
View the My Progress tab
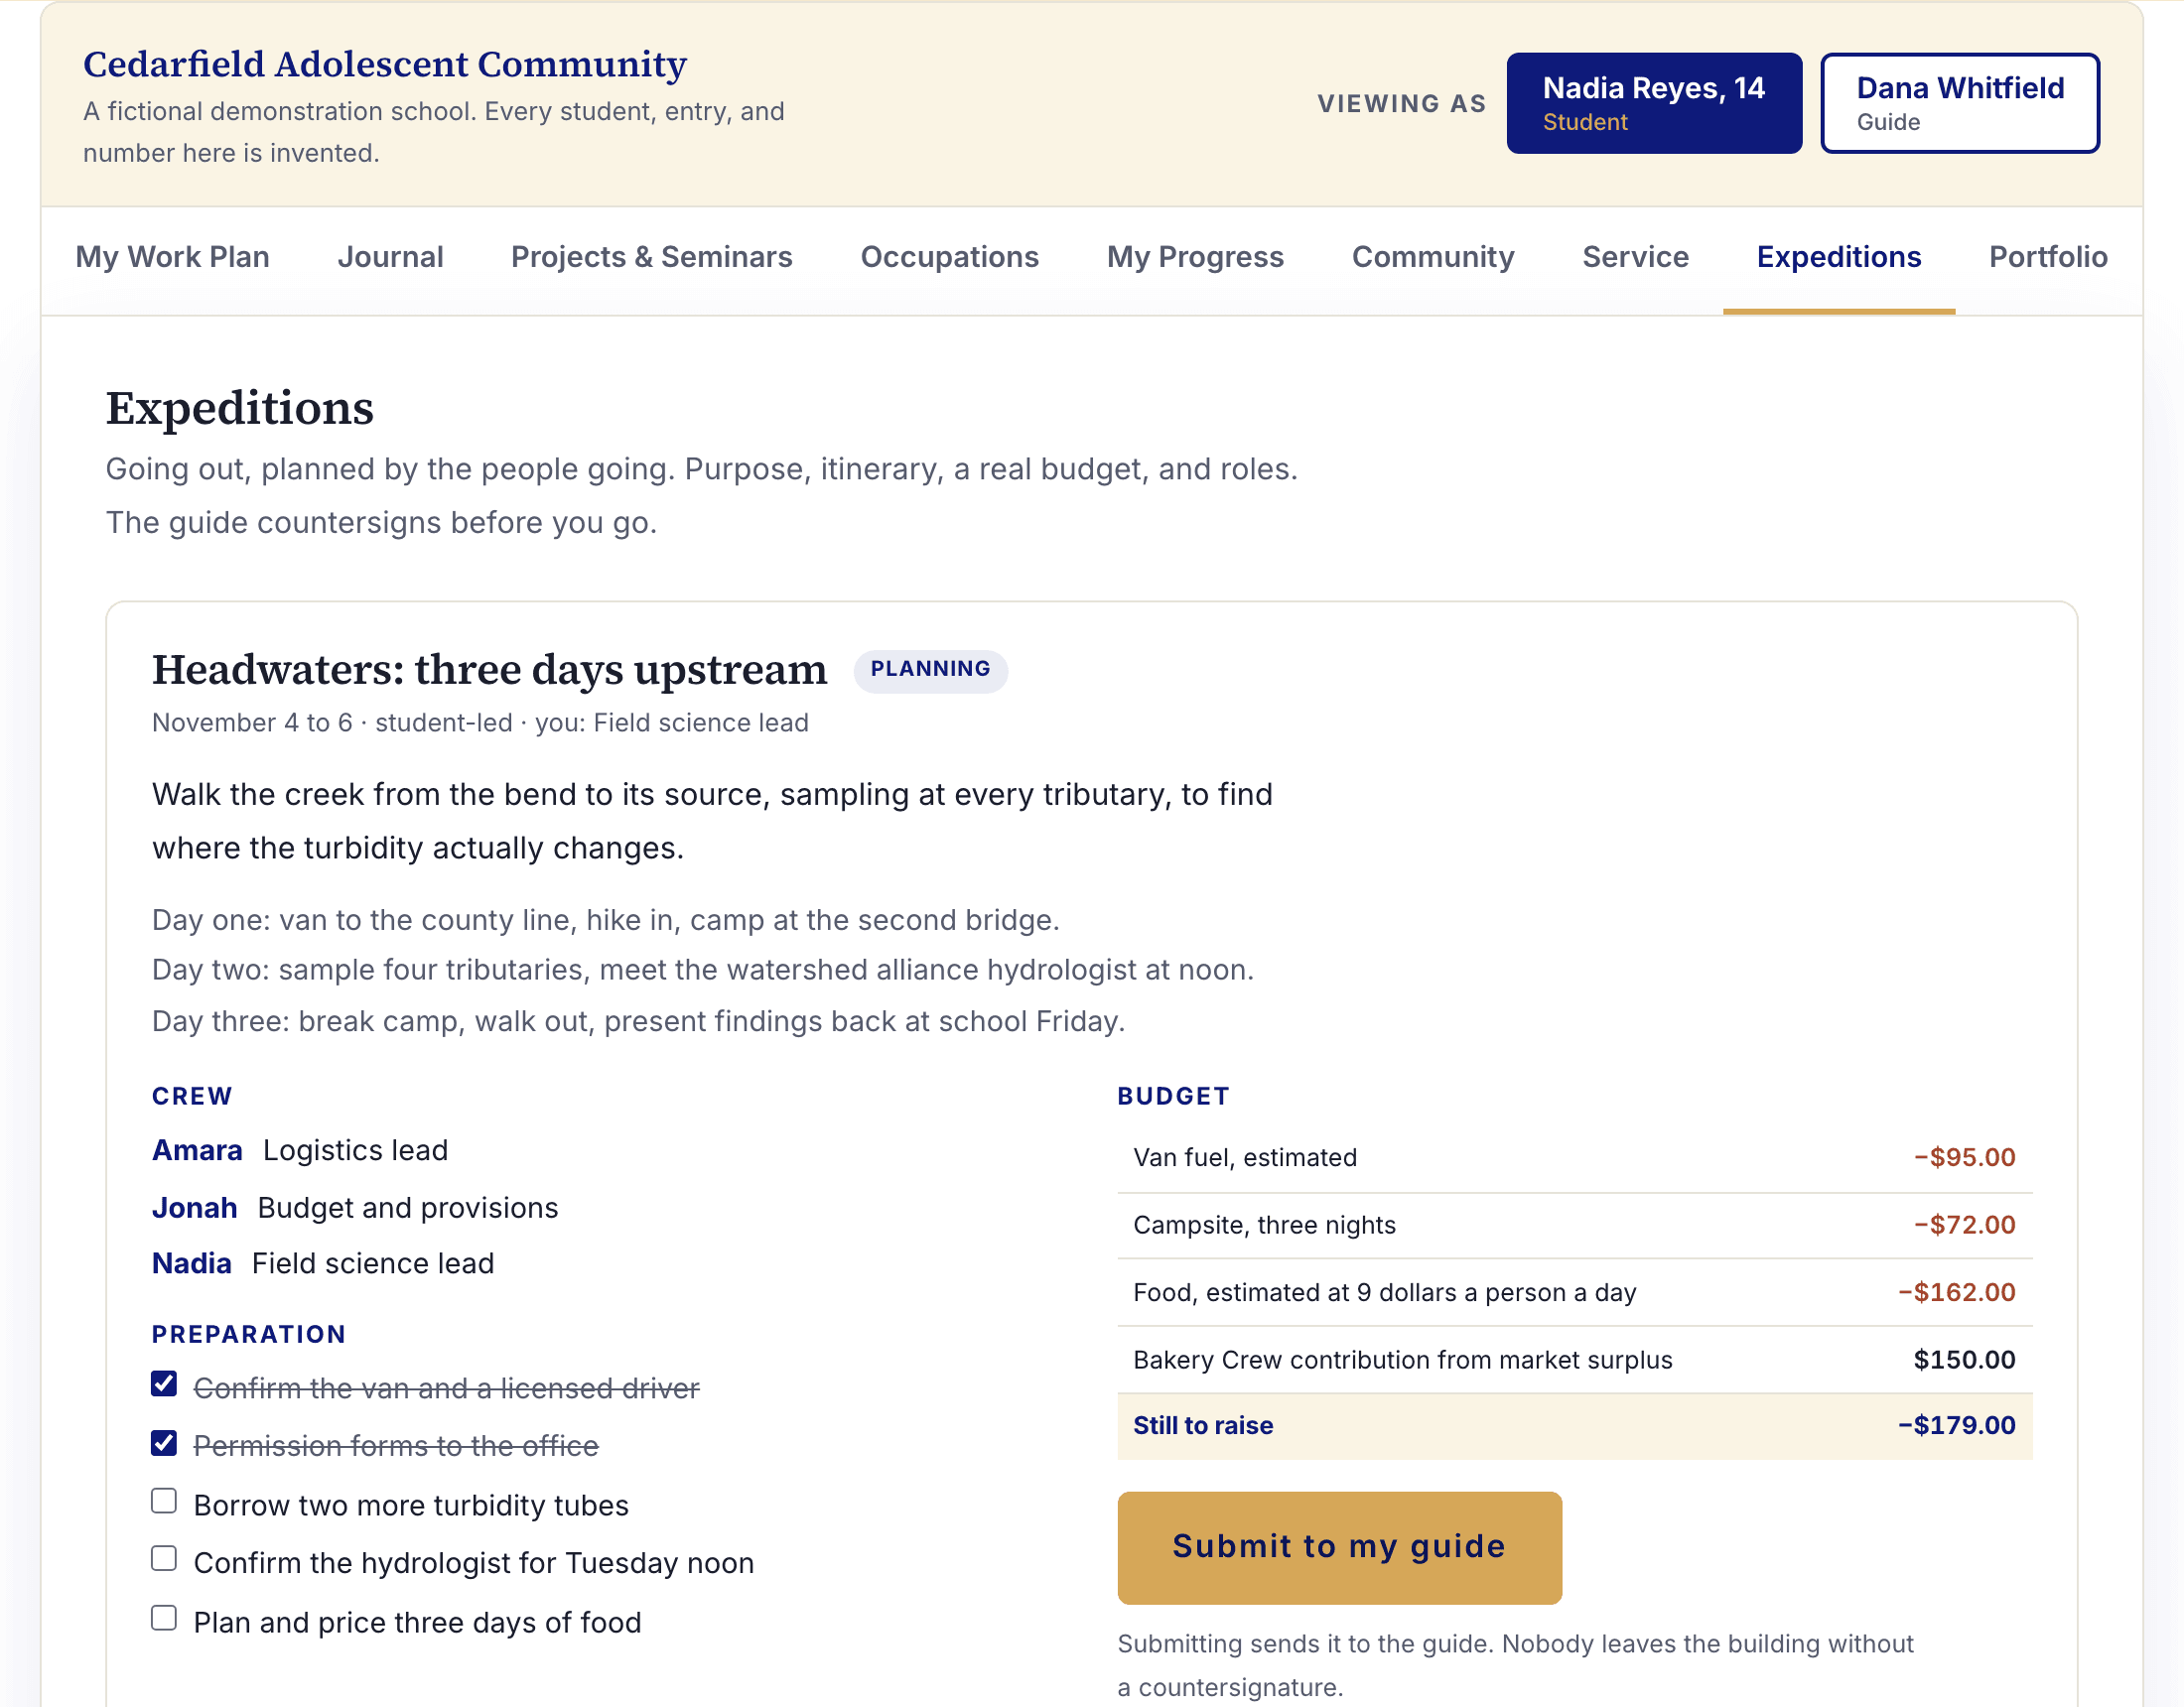click(1195, 257)
